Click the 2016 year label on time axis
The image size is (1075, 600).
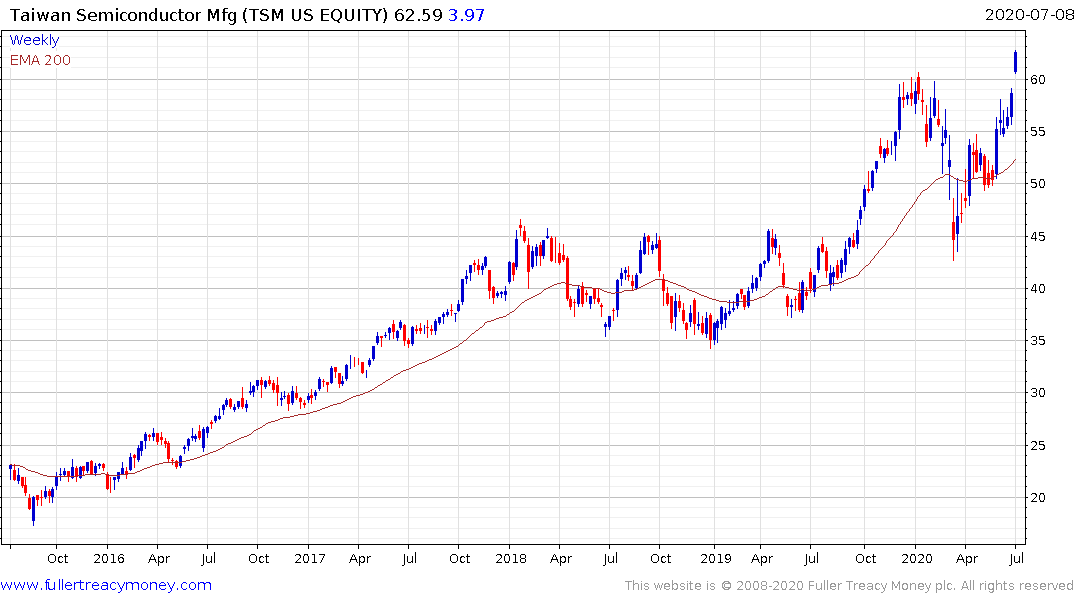(108, 558)
